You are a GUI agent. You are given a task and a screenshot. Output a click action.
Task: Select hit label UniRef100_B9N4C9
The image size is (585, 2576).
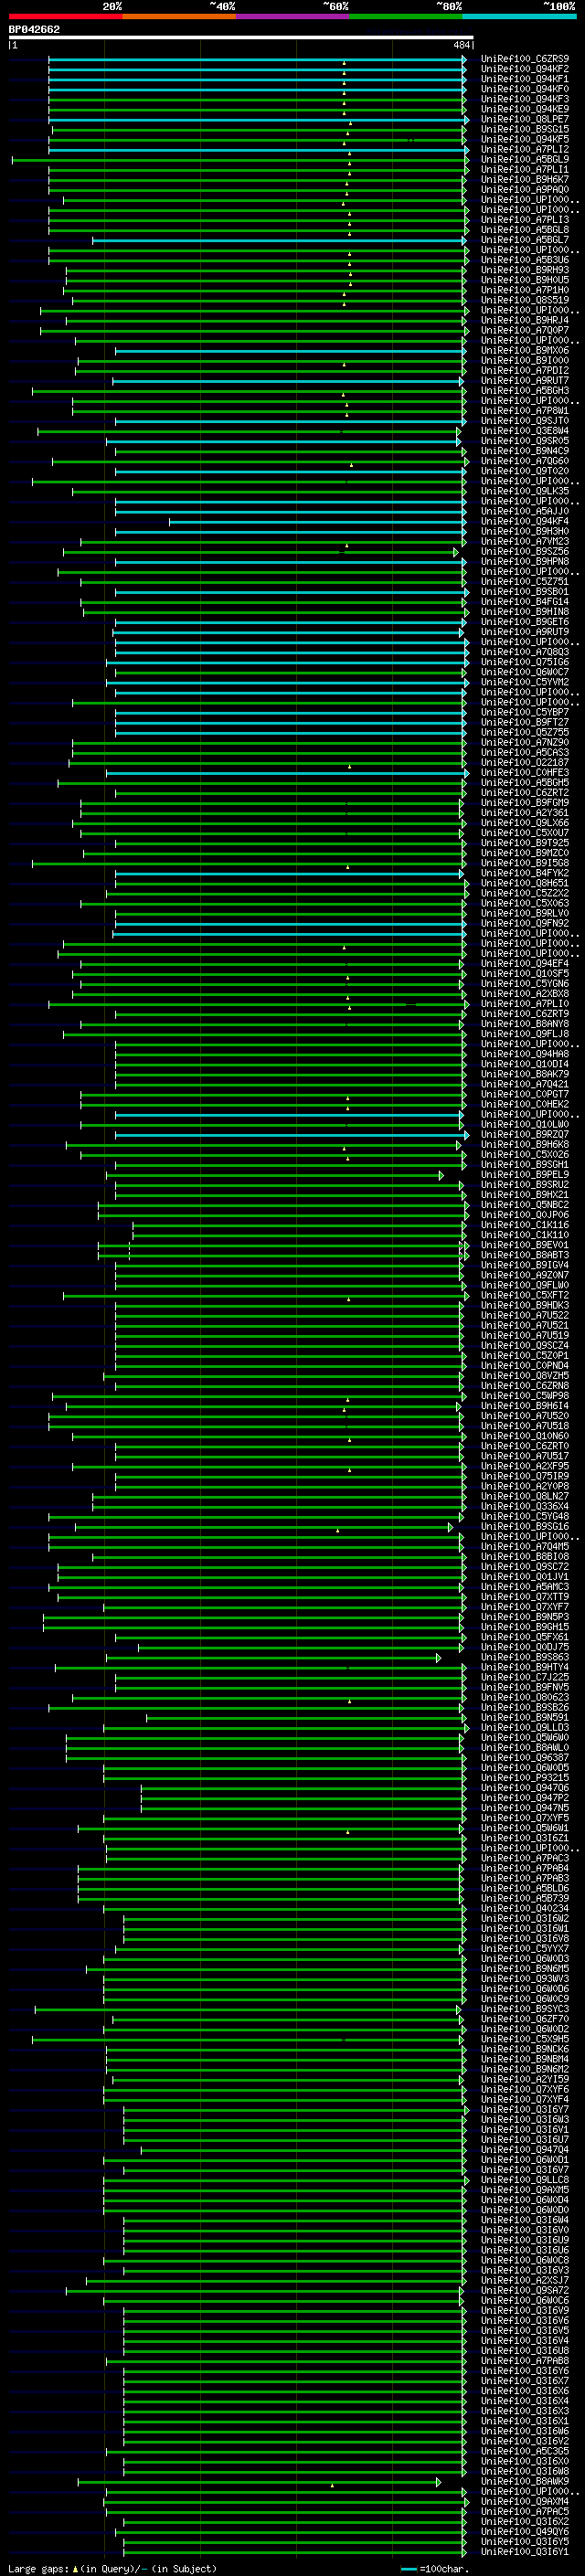pos(524,451)
